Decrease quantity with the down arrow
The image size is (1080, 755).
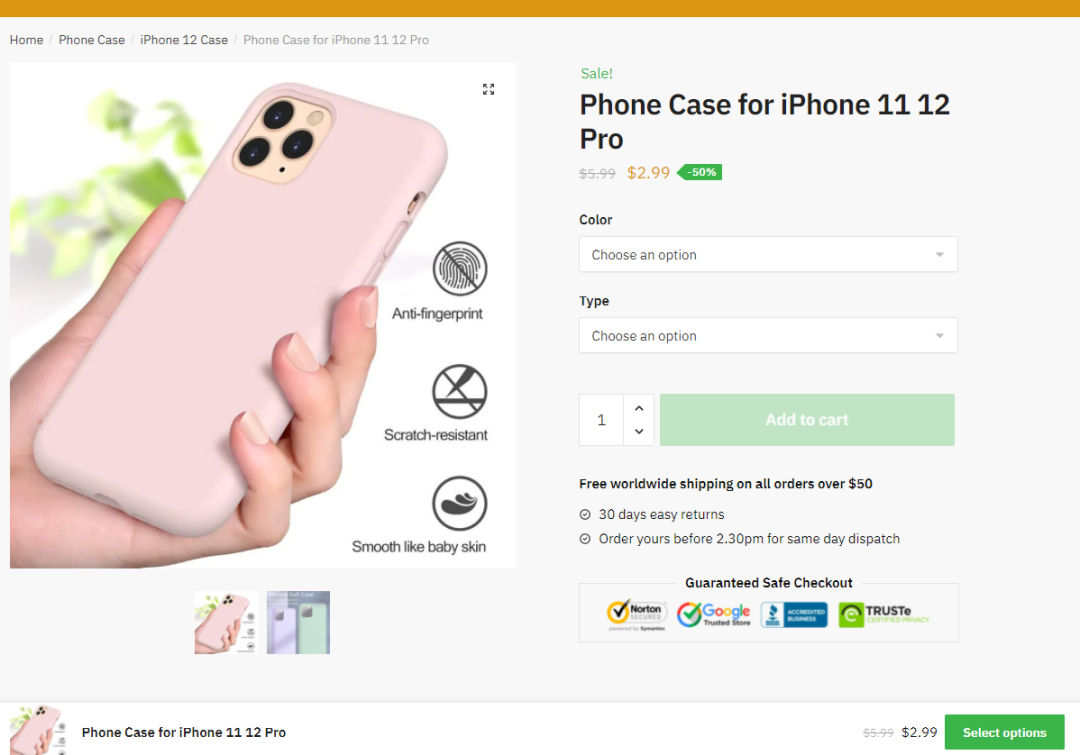click(639, 432)
